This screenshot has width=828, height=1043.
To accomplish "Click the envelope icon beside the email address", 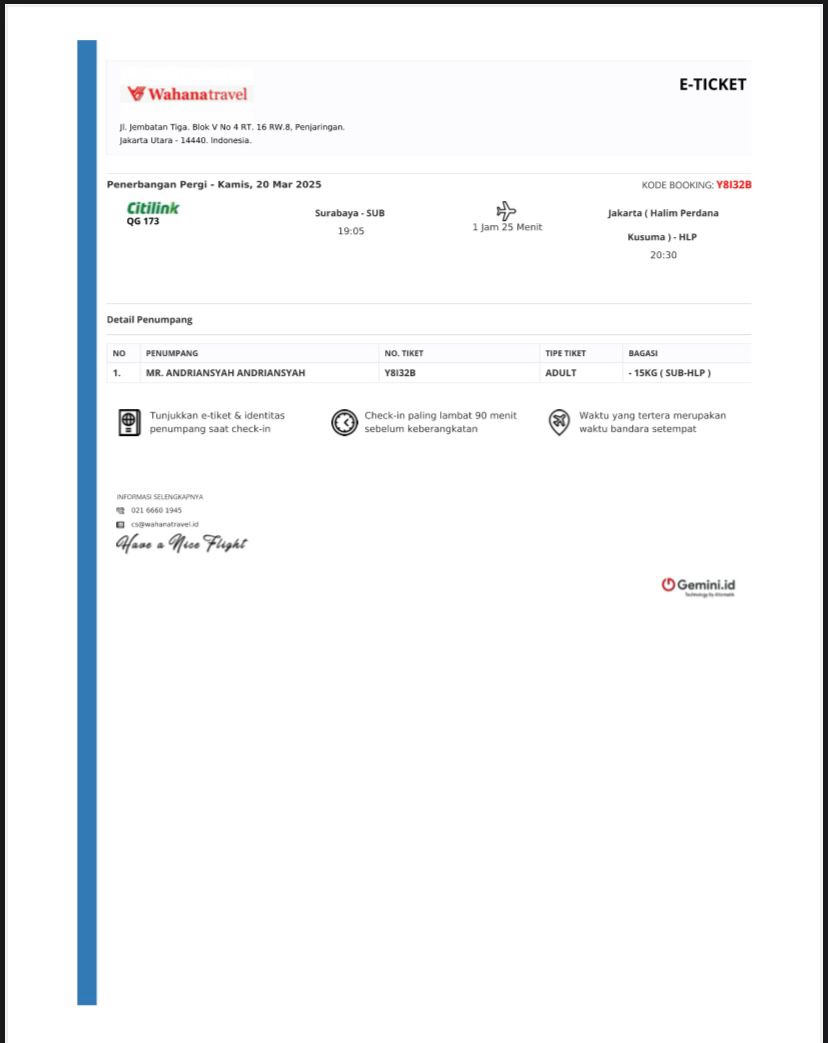I will click(x=121, y=524).
